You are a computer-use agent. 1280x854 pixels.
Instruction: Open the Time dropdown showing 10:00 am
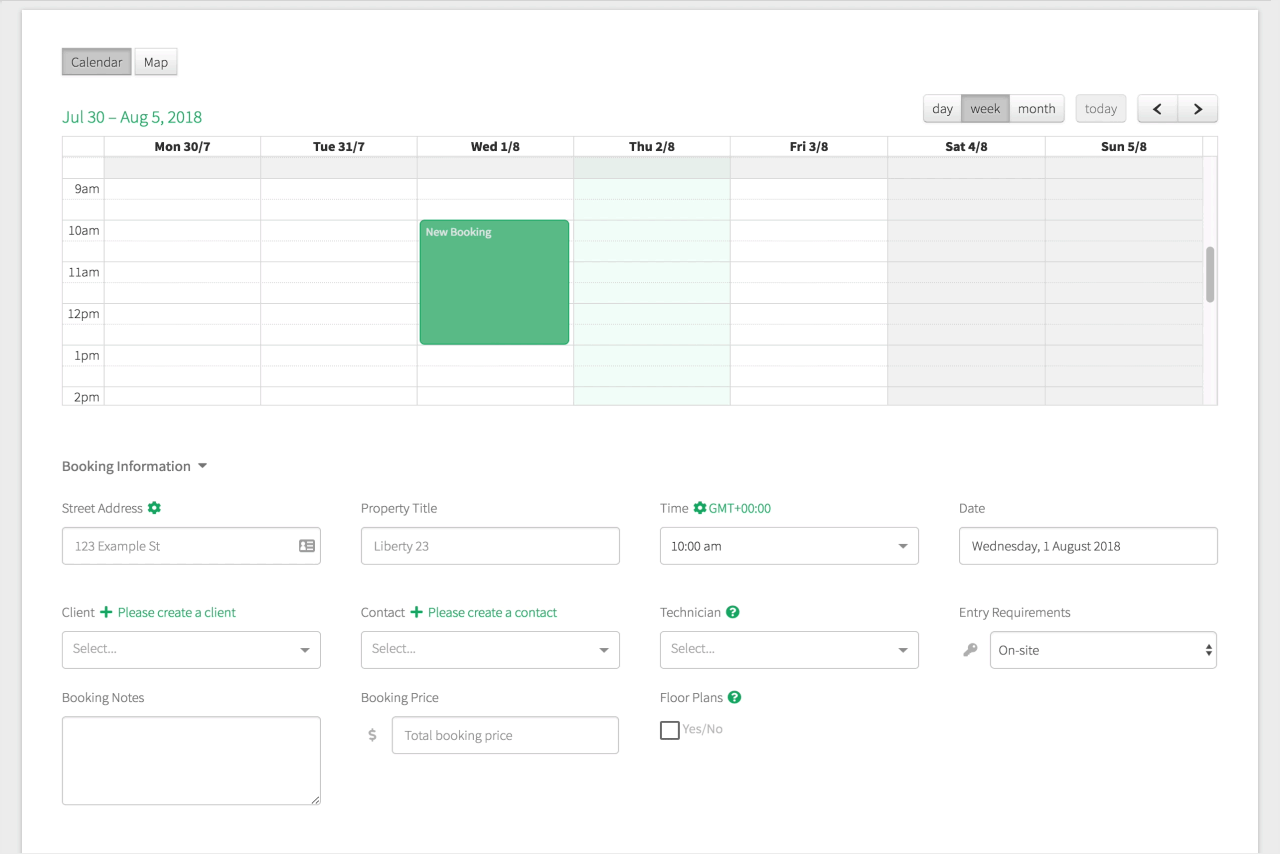[789, 546]
